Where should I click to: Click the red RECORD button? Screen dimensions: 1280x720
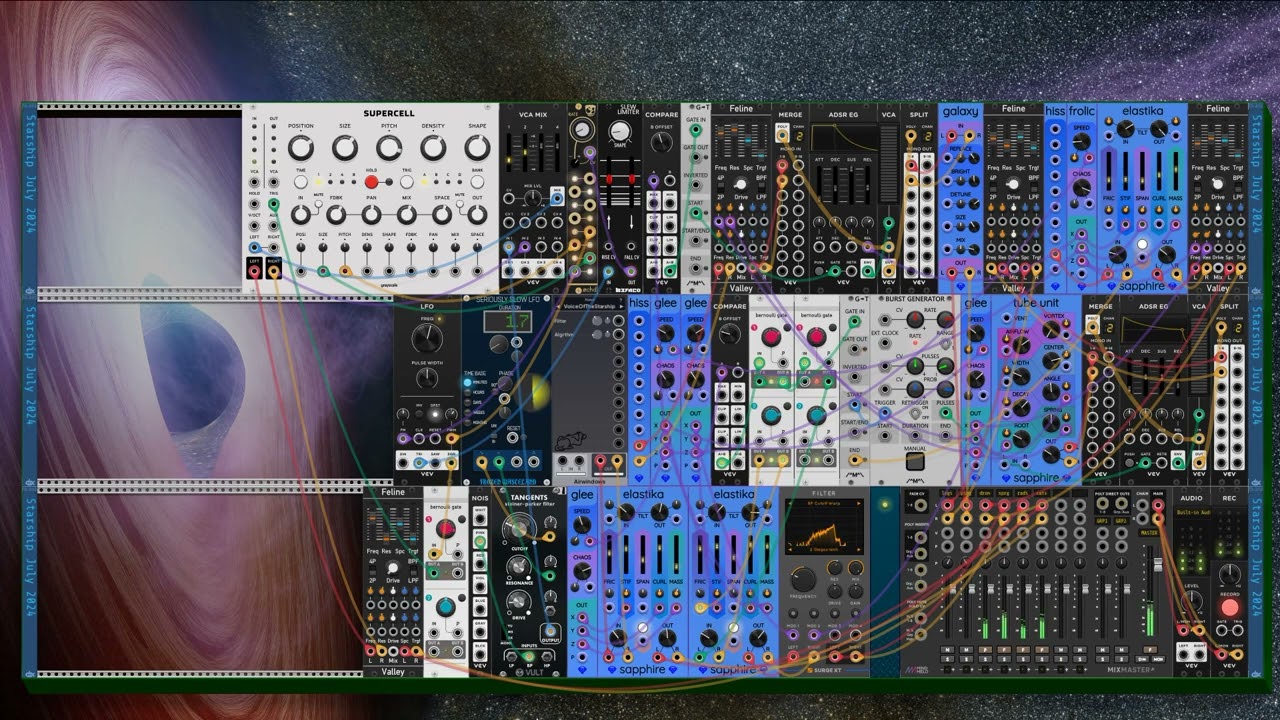(1230, 607)
